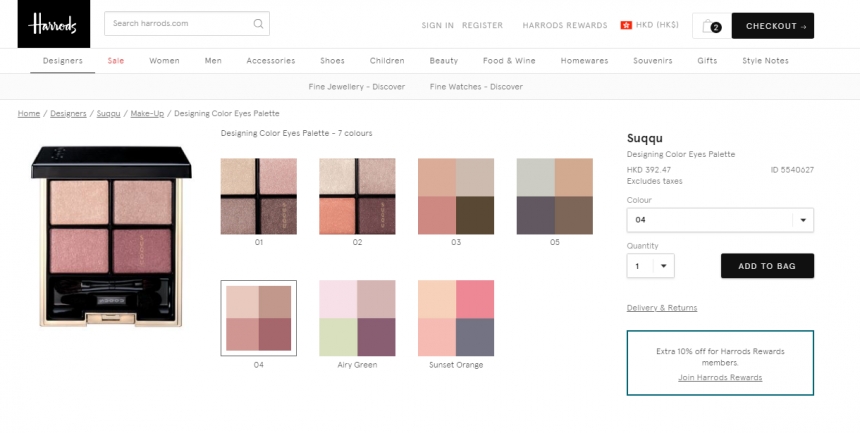Click the Suqqu brand heading
Viewport: 860px width, 433px height.
click(644, 138)
